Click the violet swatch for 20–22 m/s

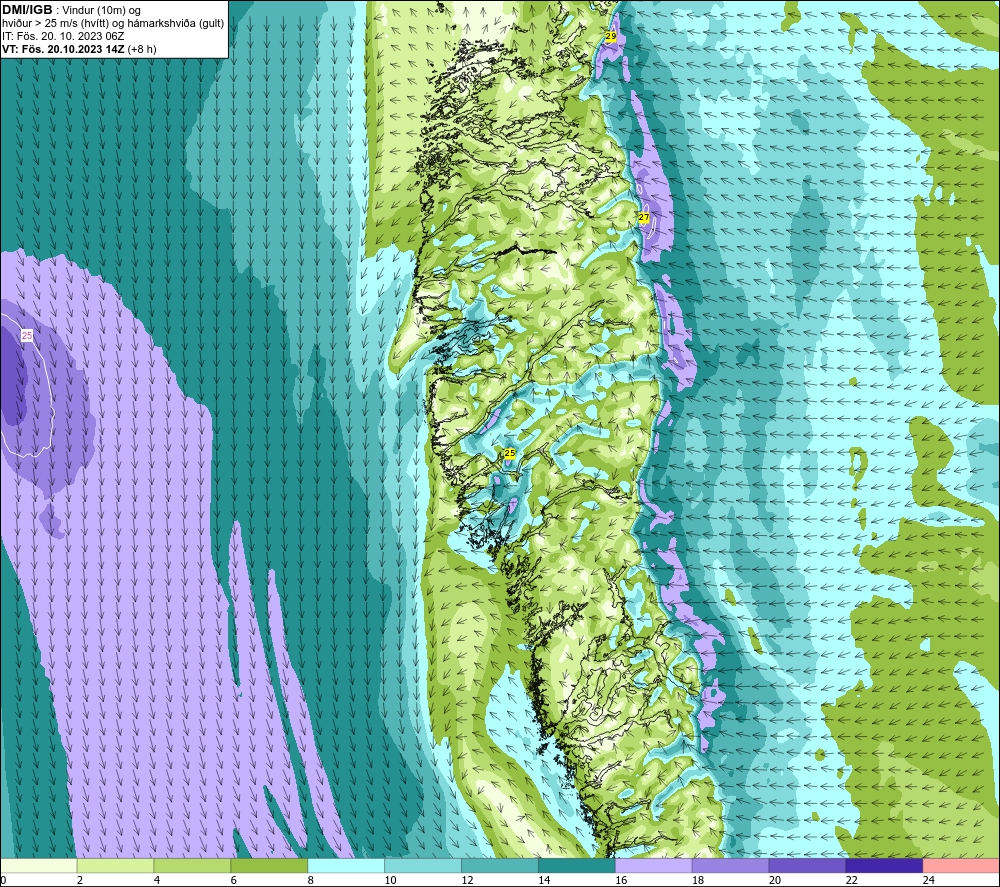(807, 865)
